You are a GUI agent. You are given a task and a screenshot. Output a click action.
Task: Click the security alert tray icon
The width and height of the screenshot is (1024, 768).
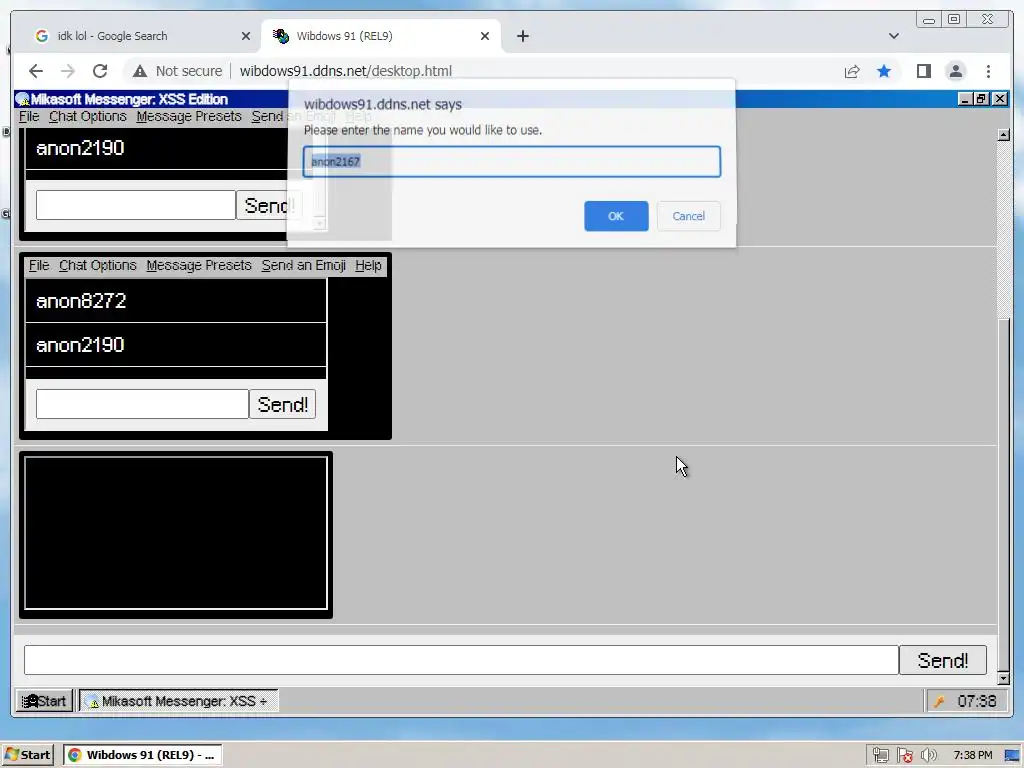point(904,756)
